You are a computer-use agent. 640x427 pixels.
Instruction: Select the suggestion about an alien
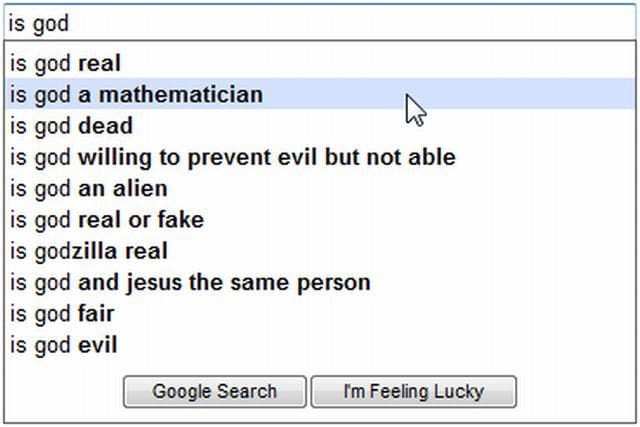click(89, 188)
